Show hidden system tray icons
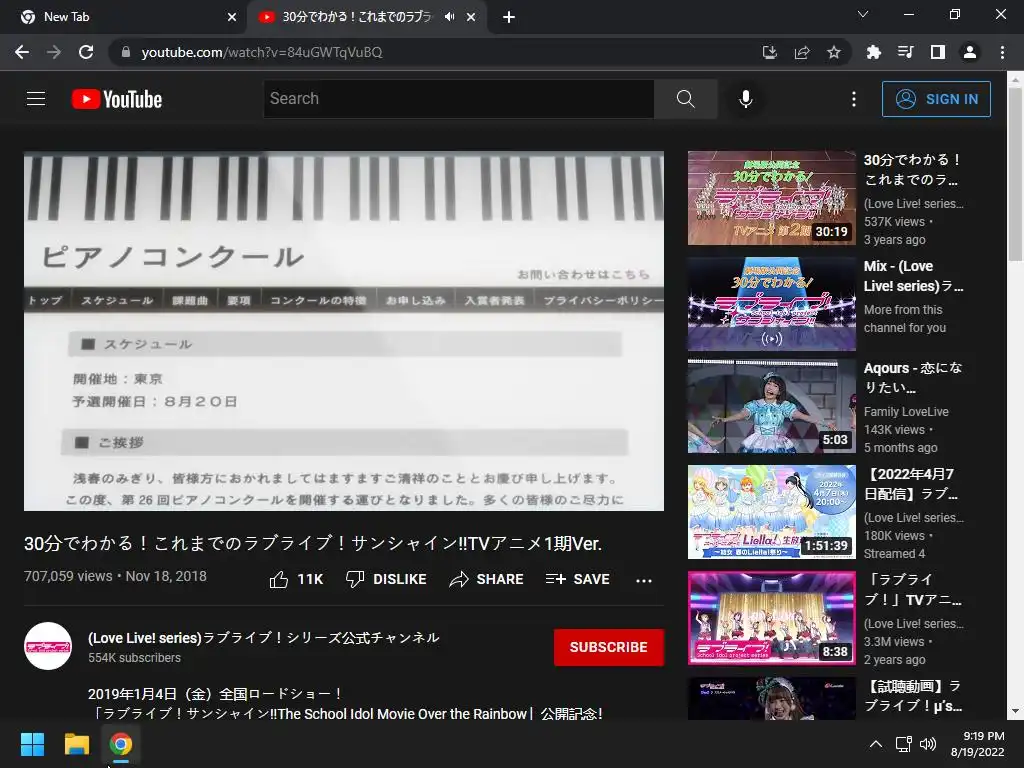 pos(876,744)
